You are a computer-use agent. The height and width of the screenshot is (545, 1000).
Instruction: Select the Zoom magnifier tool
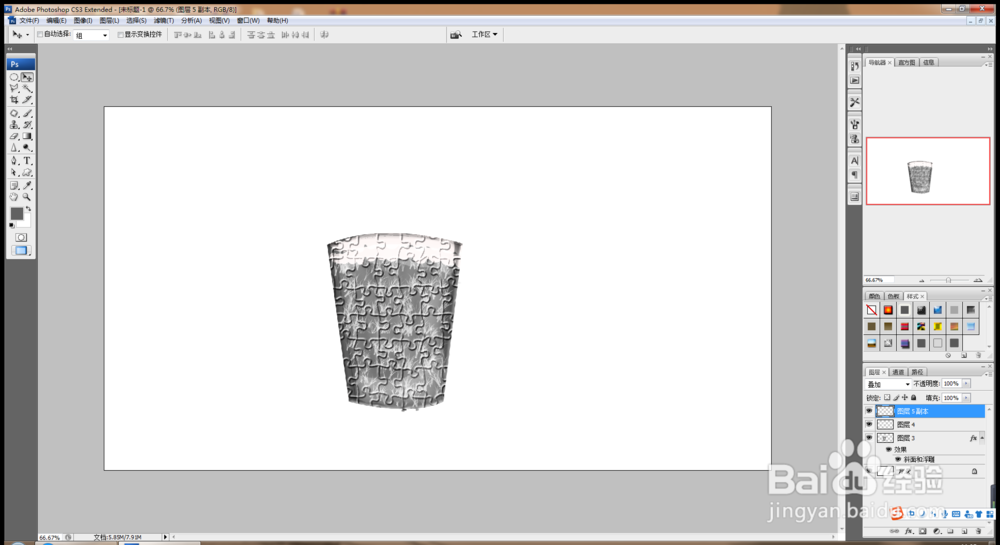click(27, 197)
